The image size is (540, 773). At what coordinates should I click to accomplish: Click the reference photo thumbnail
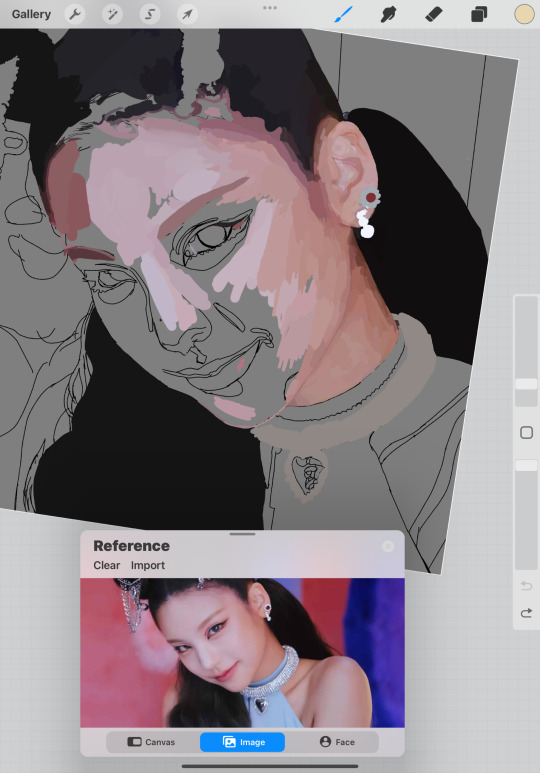click(x=242, y=653)
